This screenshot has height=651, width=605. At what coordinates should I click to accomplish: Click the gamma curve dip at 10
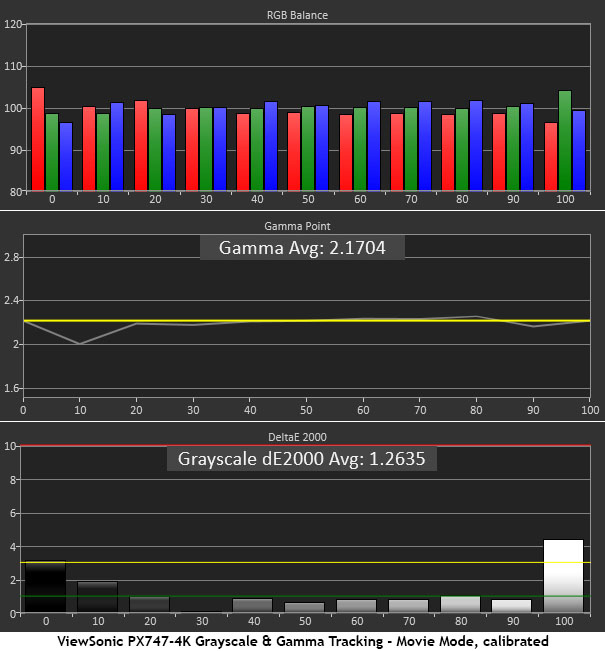pyautogui.click(x=79, y=343)
